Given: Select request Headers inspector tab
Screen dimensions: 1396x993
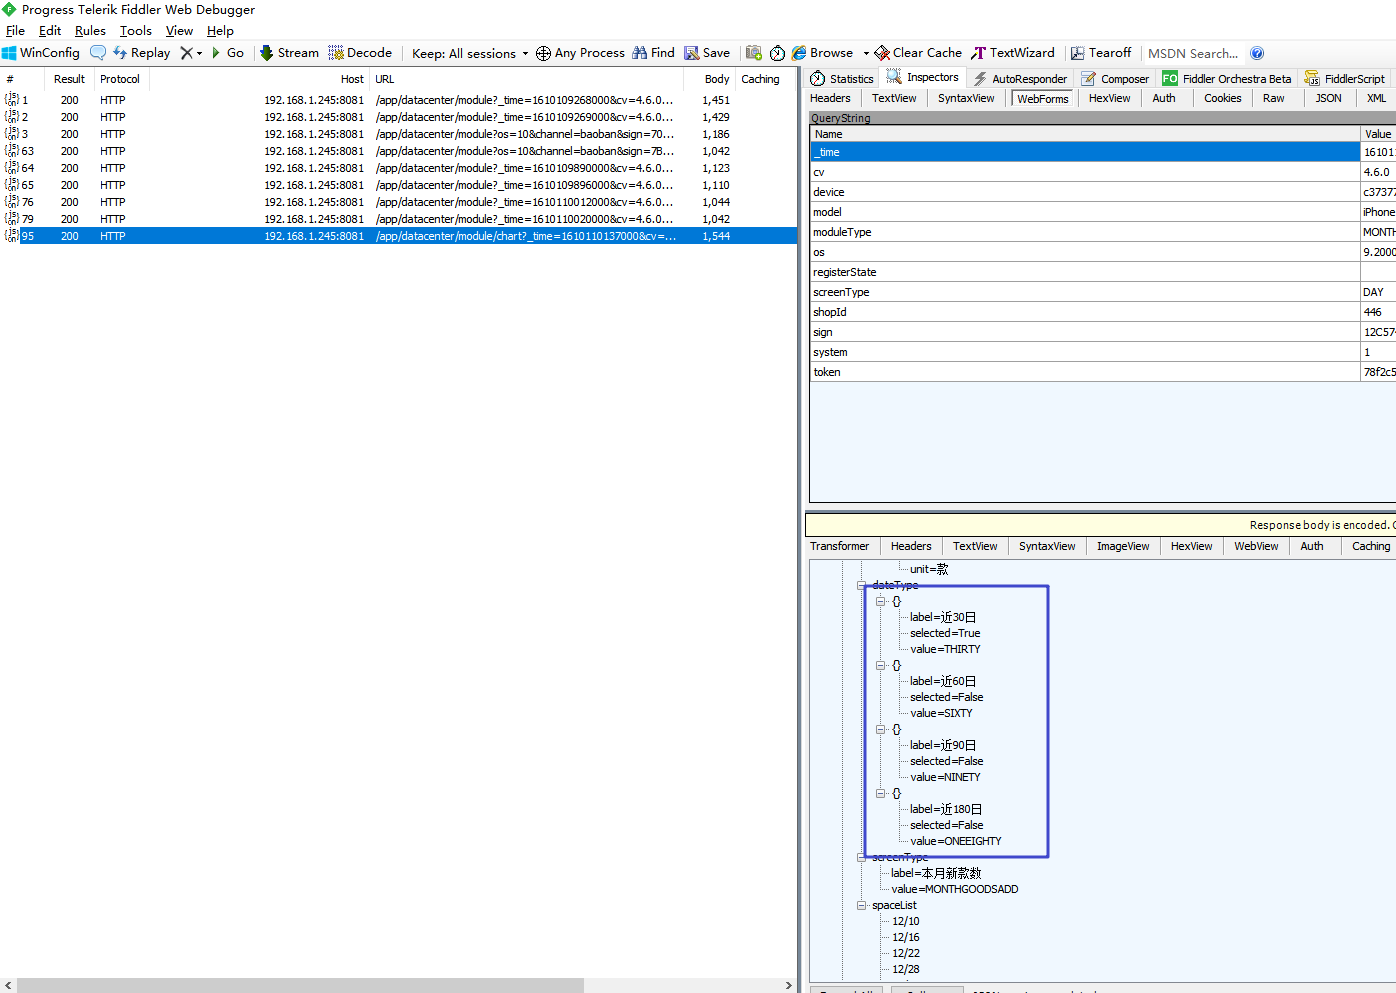Looking at the screenshot, I should 830,98.
